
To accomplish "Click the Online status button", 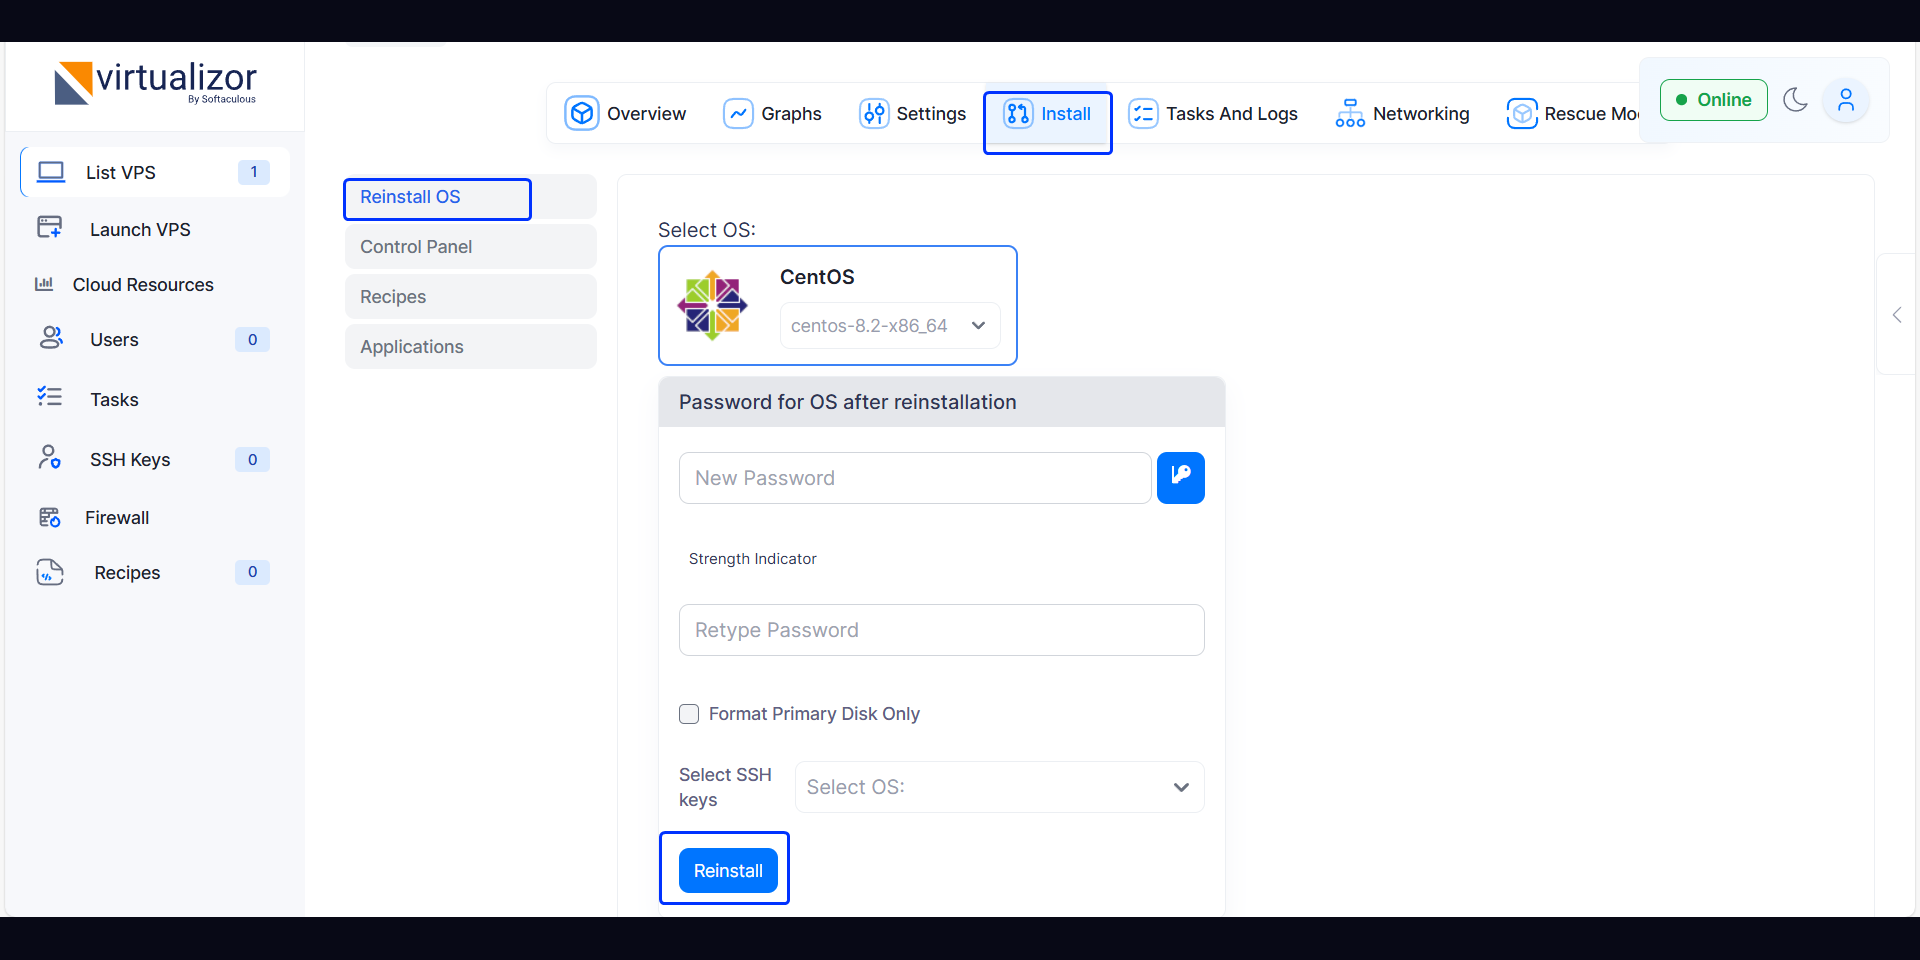I will point(1714,100).
